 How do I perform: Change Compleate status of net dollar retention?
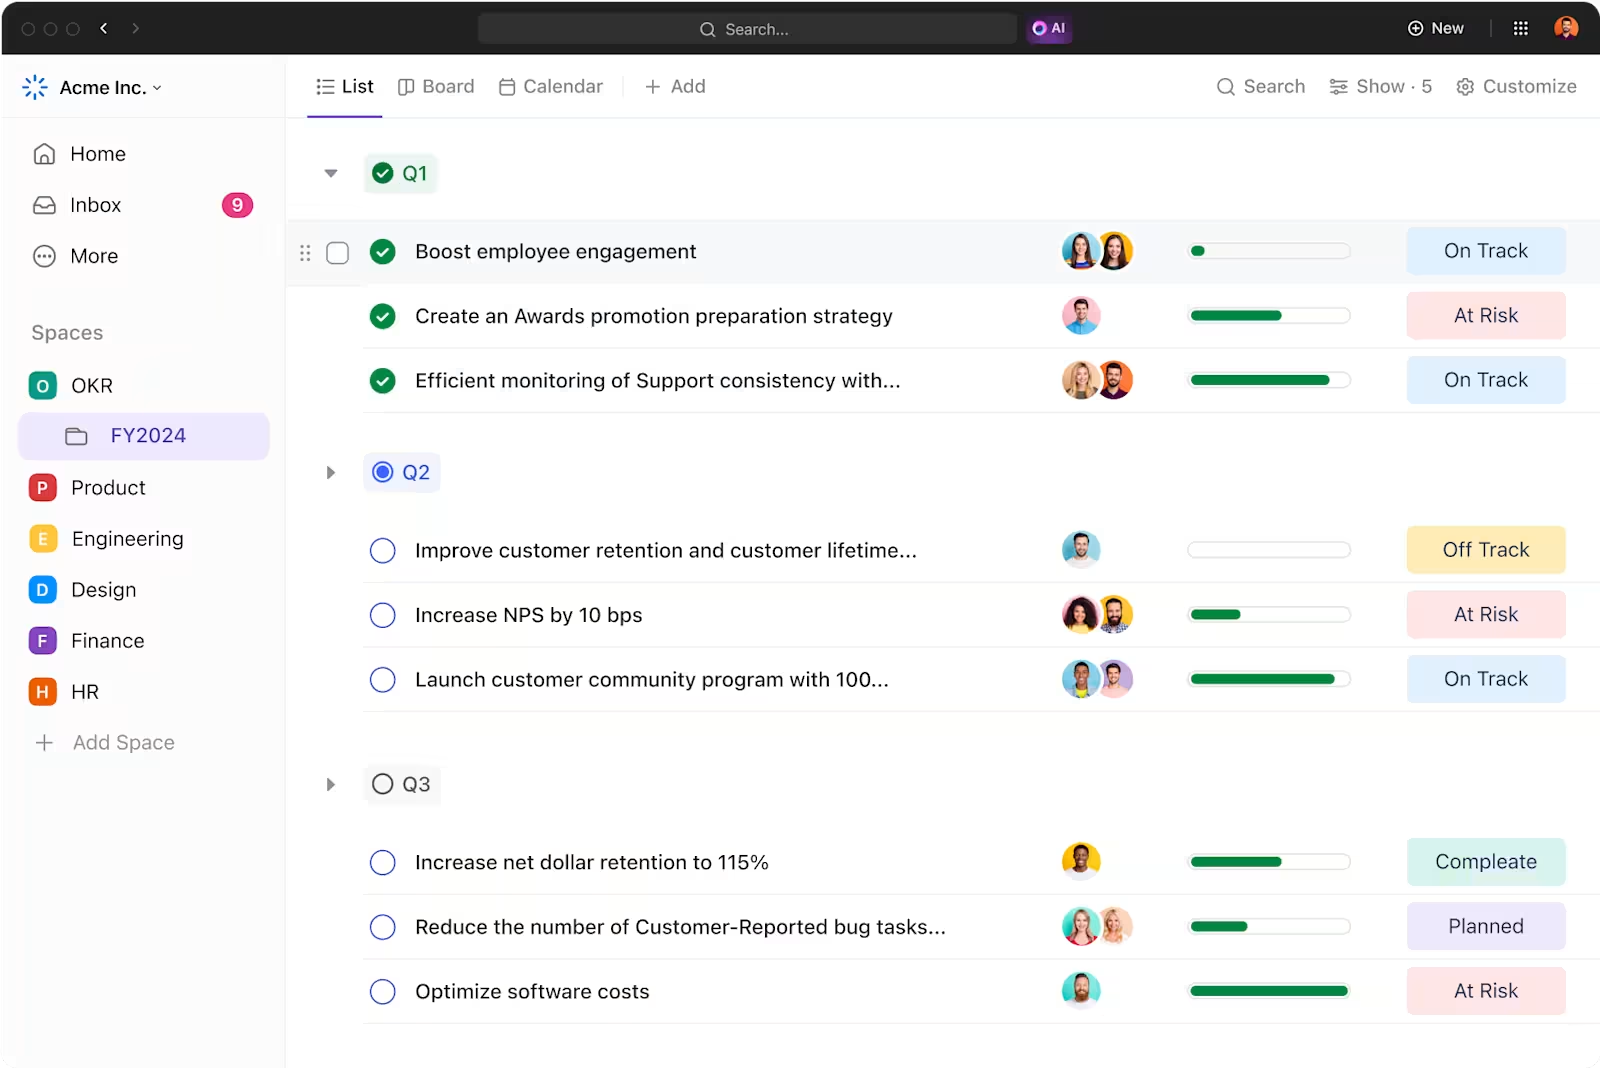1486,862
